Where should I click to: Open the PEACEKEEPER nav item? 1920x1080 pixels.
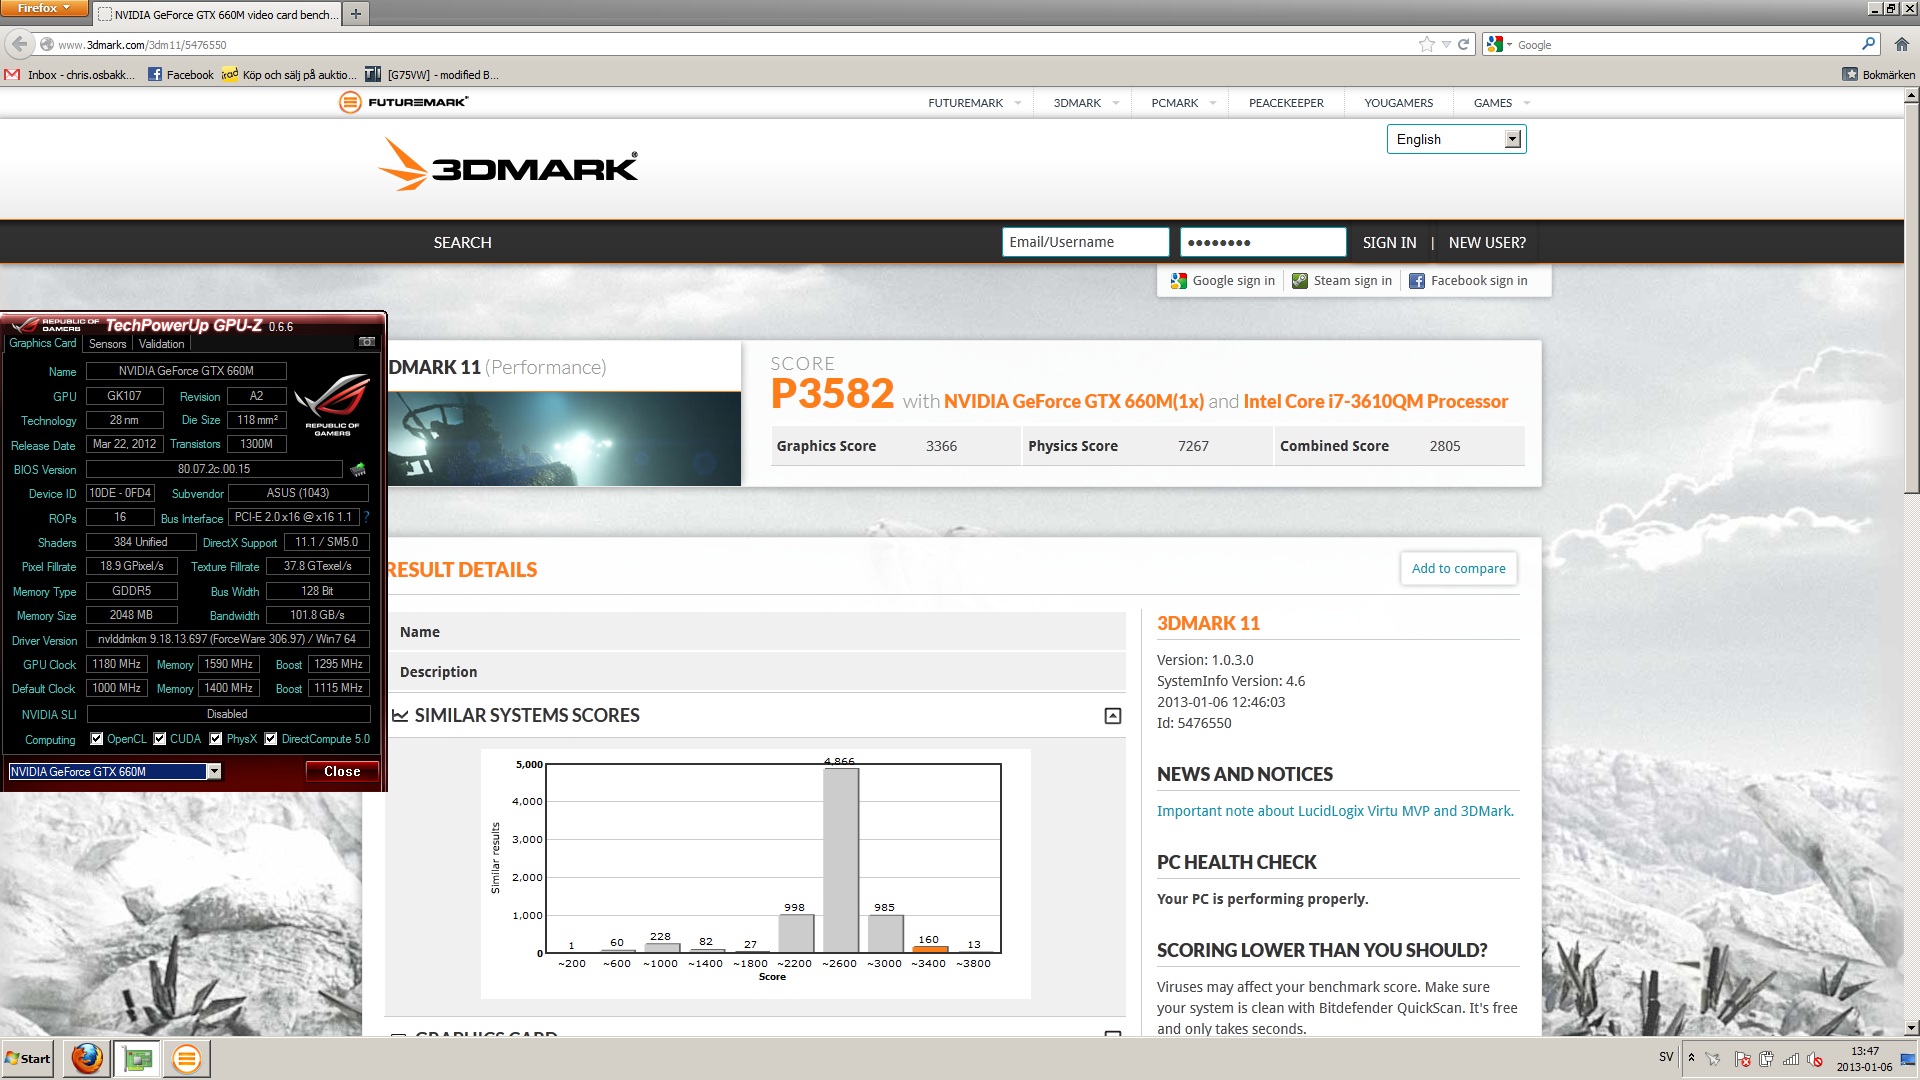point(1286,103)
